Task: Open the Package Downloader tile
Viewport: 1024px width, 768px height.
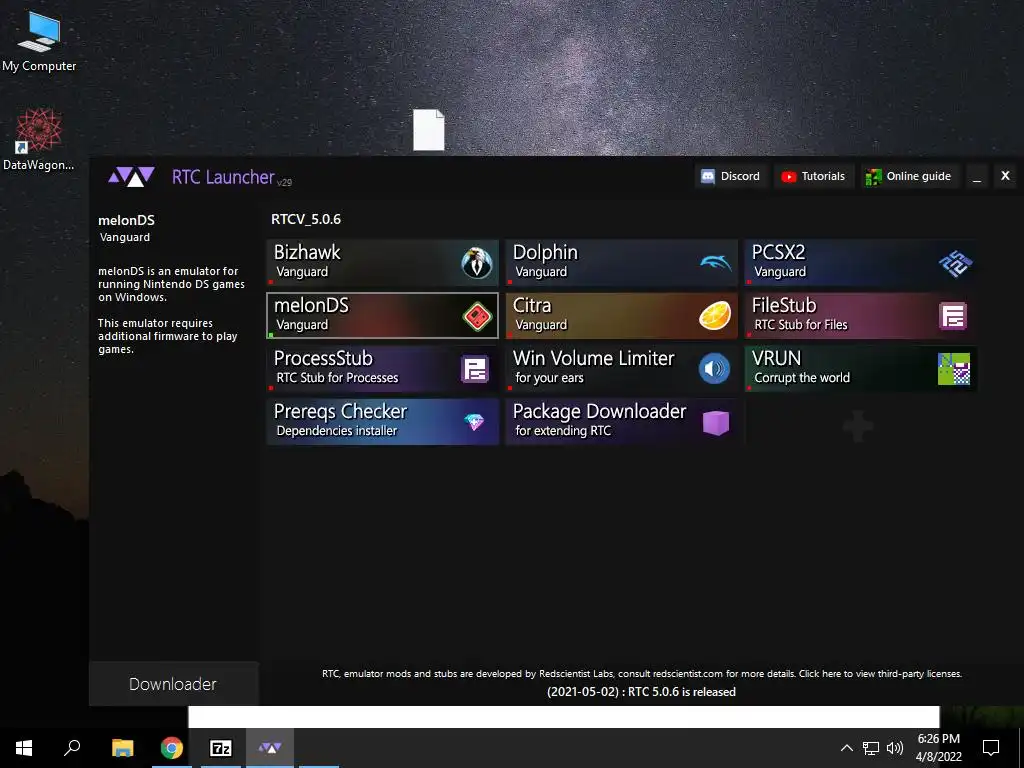Action: (621, 421)
